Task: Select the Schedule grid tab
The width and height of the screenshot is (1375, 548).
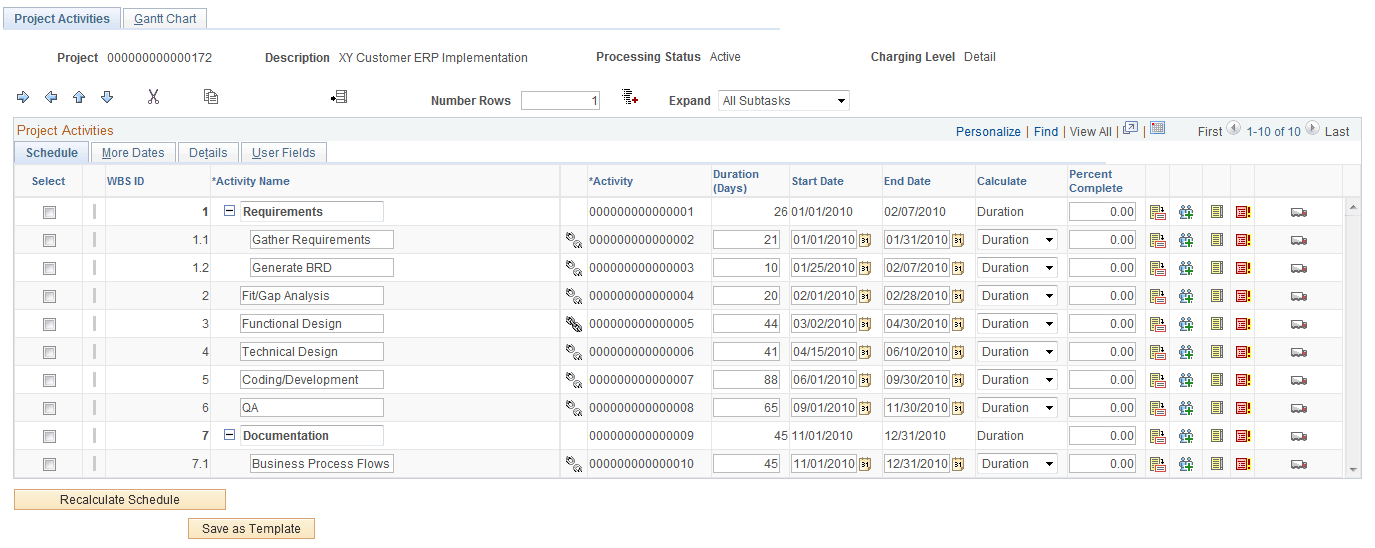Action: tap(52, 153)
